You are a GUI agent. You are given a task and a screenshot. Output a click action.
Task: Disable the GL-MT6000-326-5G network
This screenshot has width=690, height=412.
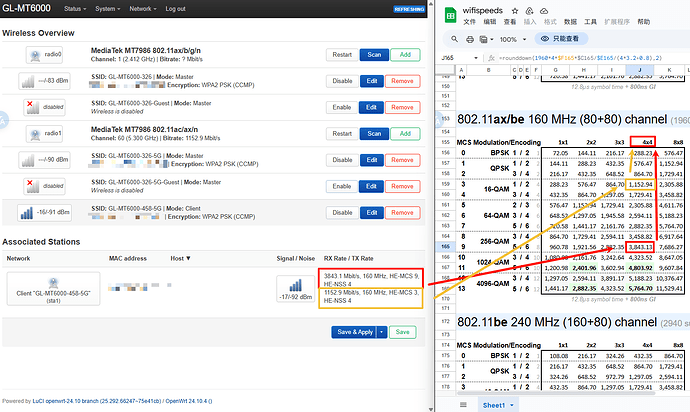[x=343, y=159]
